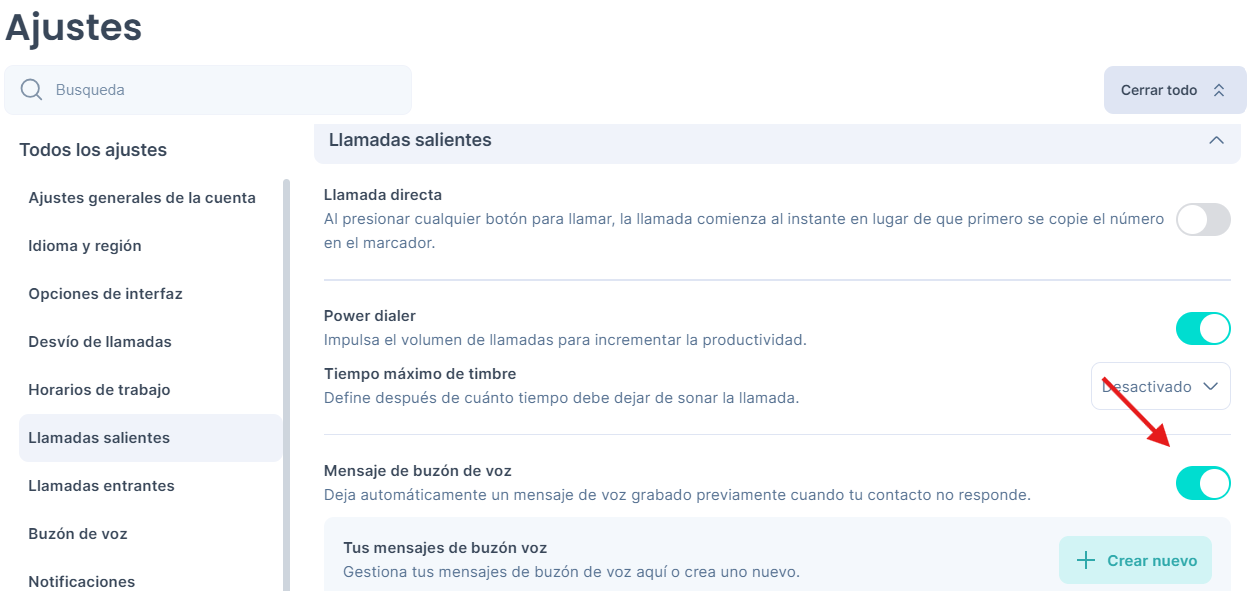Image resolution: width=1249 pixels, height=591 pixels.
Task: Click the plus icon in Crear nuevo
Action: pyautogui.click(x=1085, y=561)
